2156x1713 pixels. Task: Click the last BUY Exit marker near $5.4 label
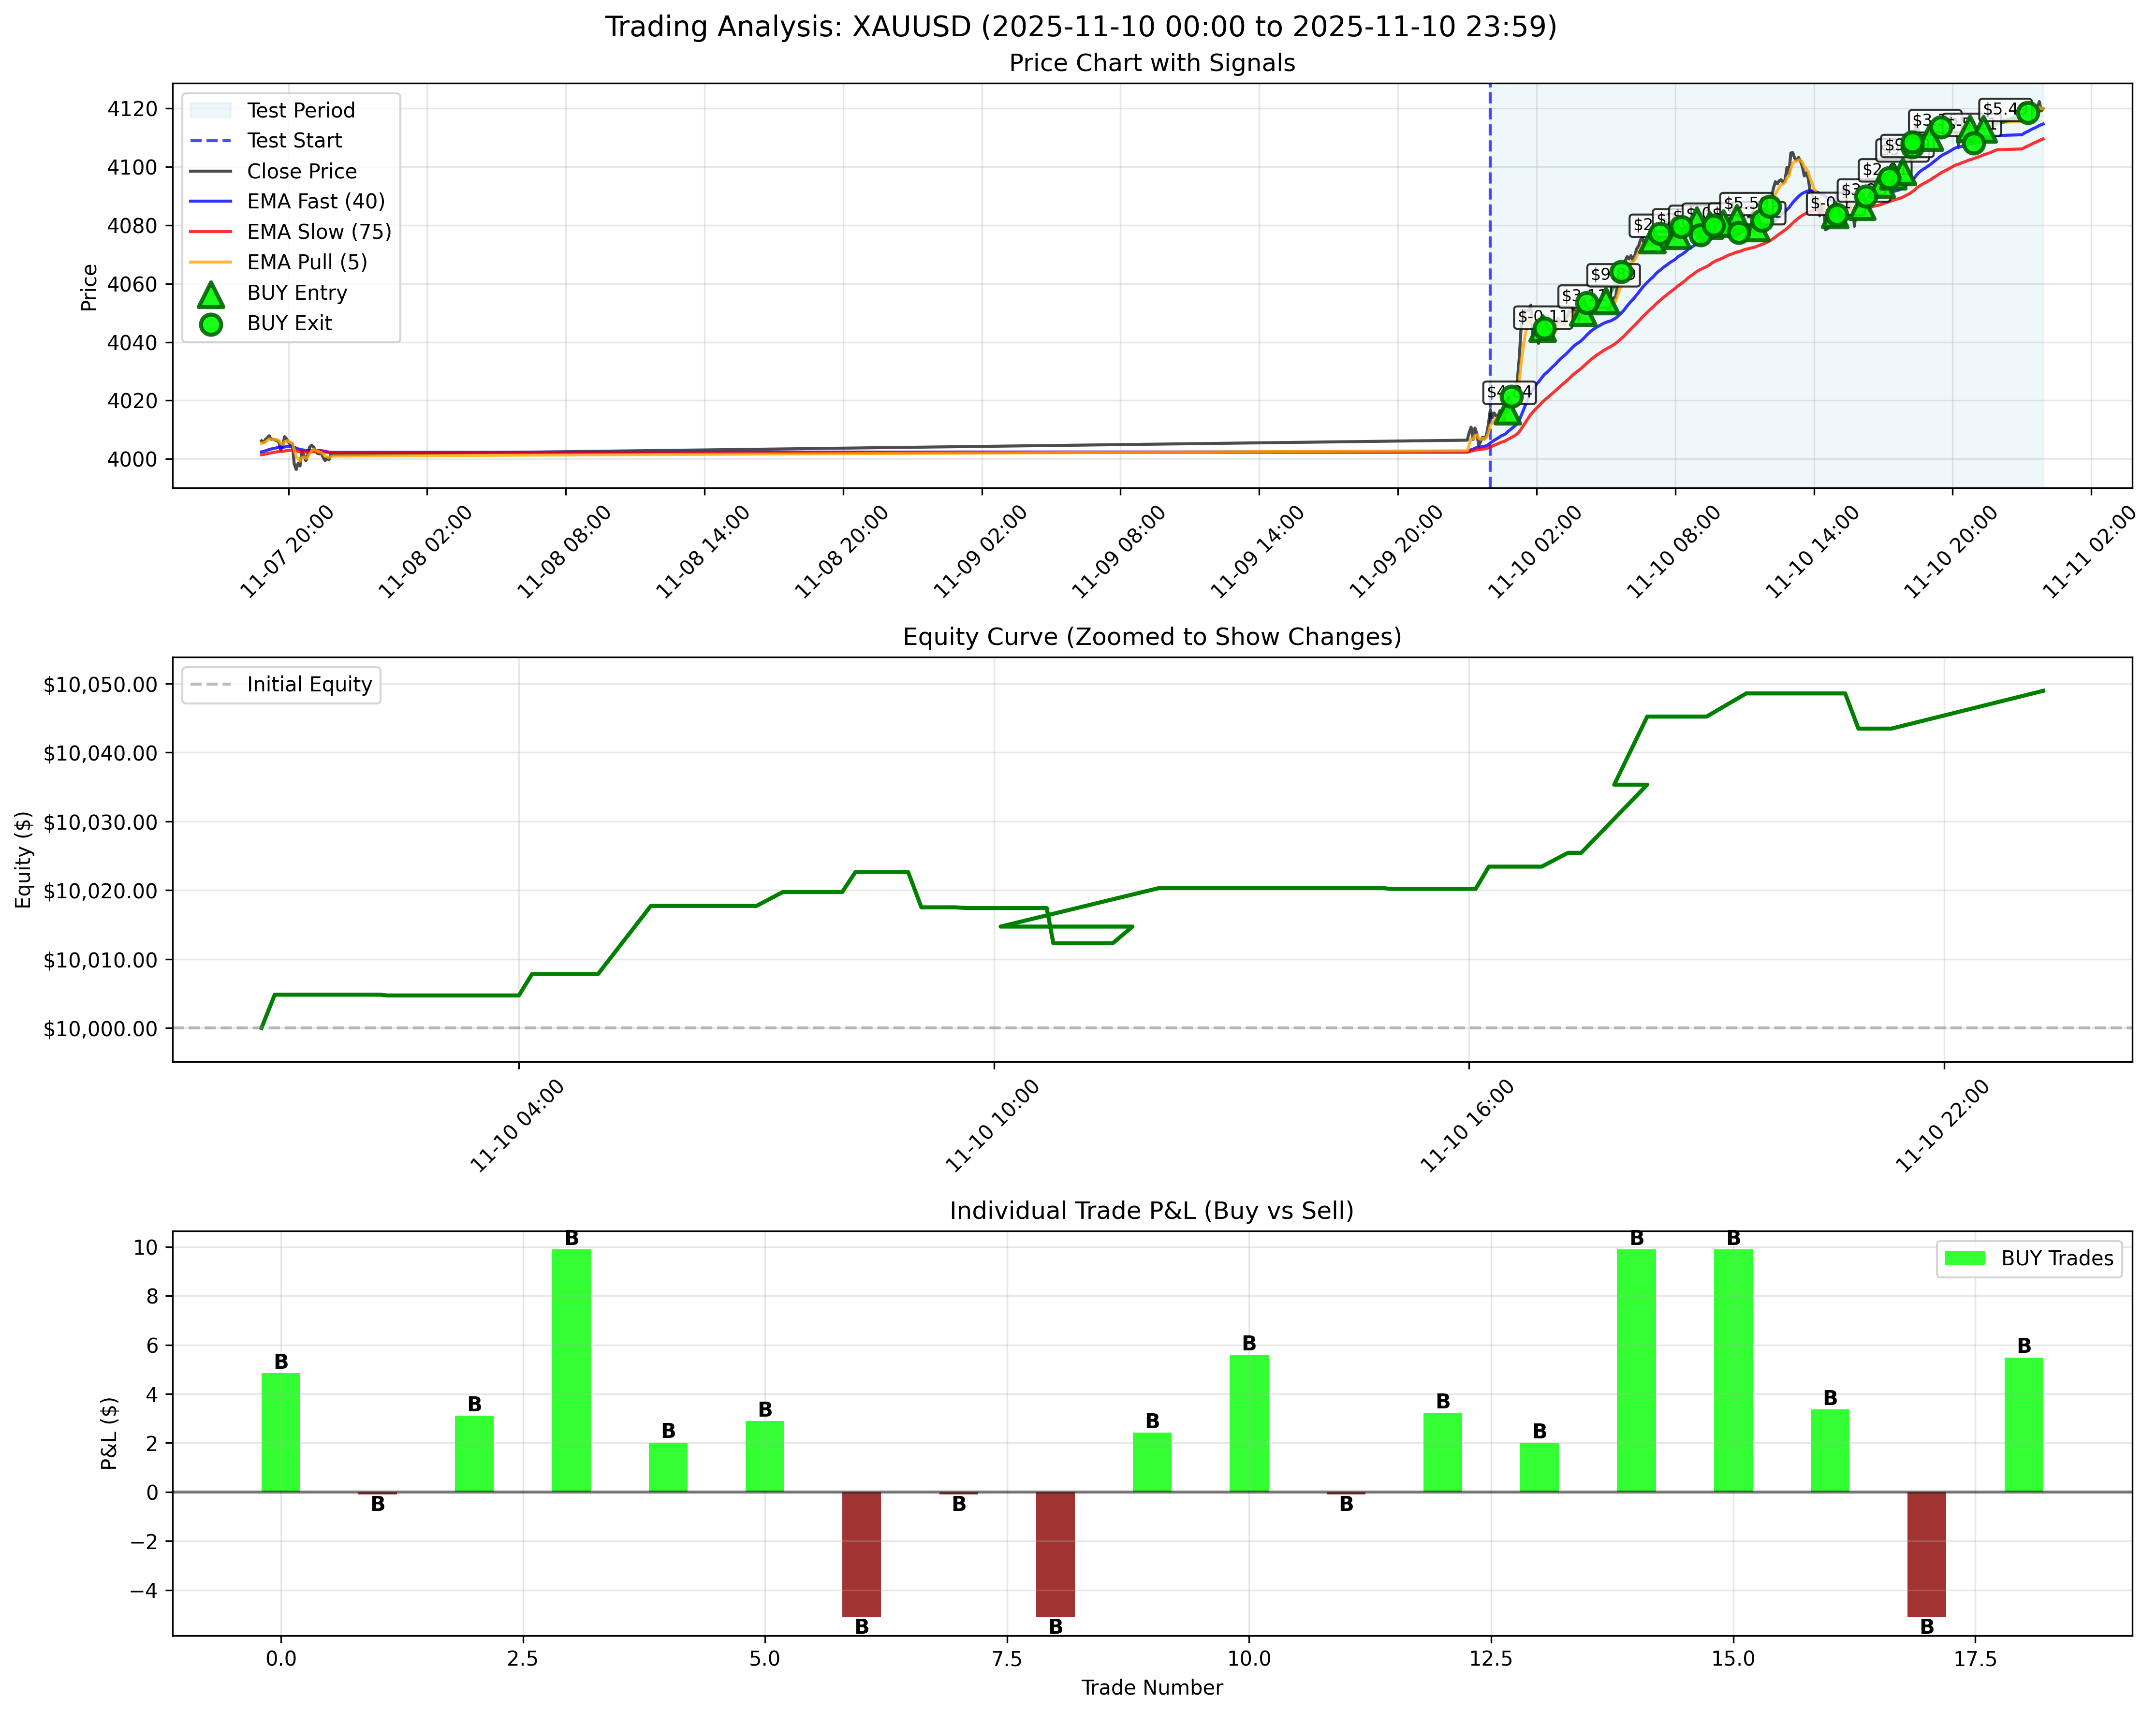[x=2027, y=113]
